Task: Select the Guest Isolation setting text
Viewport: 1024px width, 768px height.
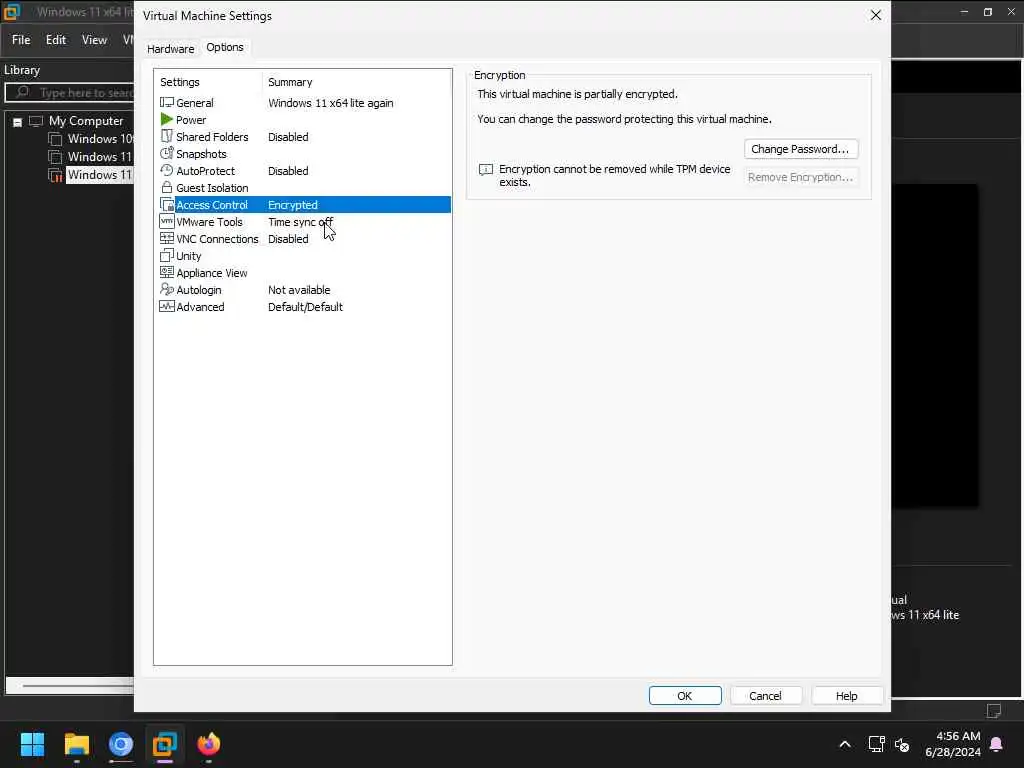Action: point(212,188)
